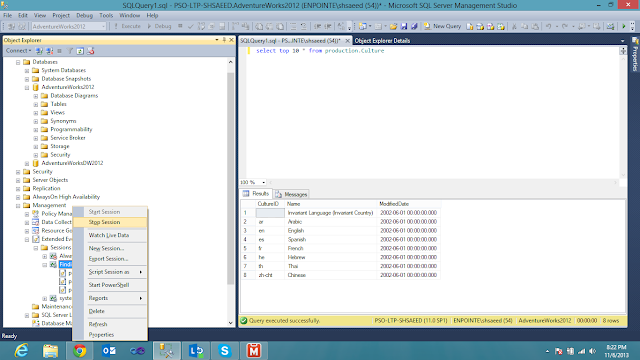Pin the Object Explorer panel

224,40
